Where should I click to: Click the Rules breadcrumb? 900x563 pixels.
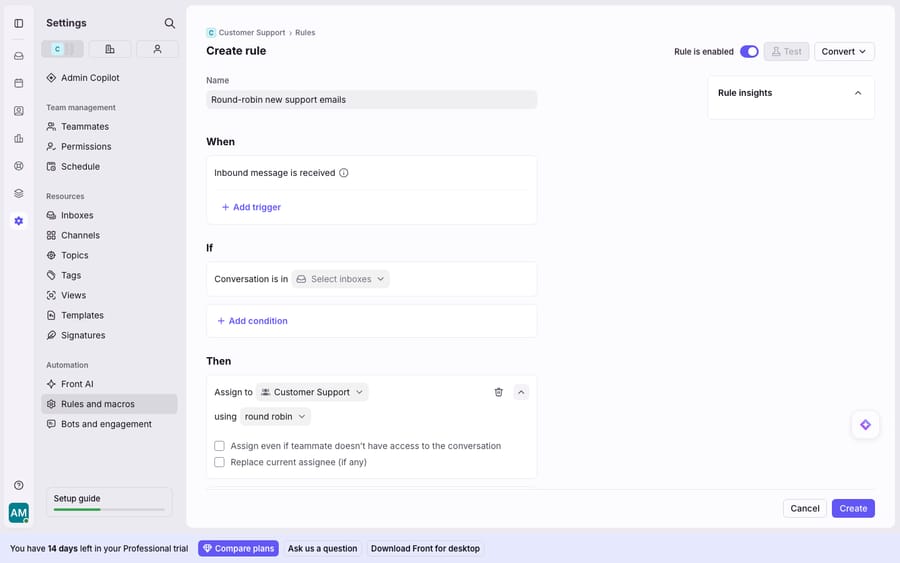tap(305, 33)
